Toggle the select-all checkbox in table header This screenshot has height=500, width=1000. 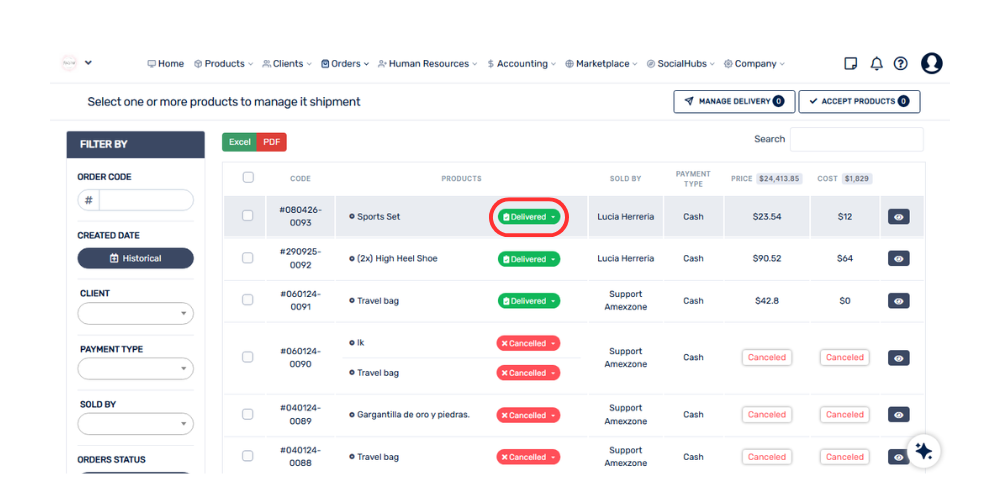(x=248, y=178)
